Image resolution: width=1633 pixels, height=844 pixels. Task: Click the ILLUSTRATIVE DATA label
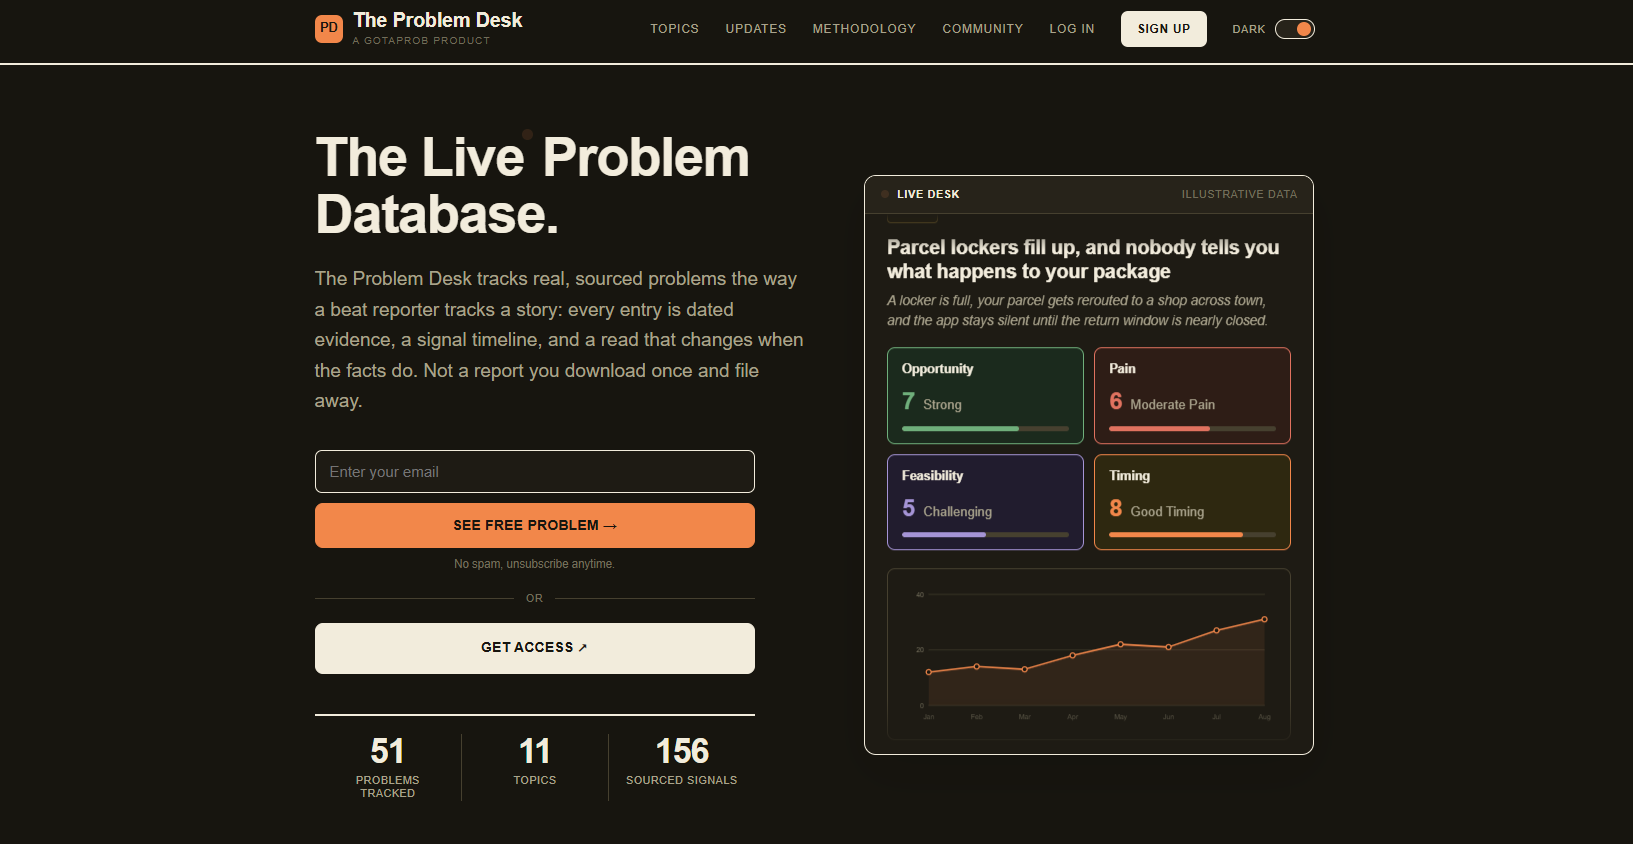[x=1239, y=194]
